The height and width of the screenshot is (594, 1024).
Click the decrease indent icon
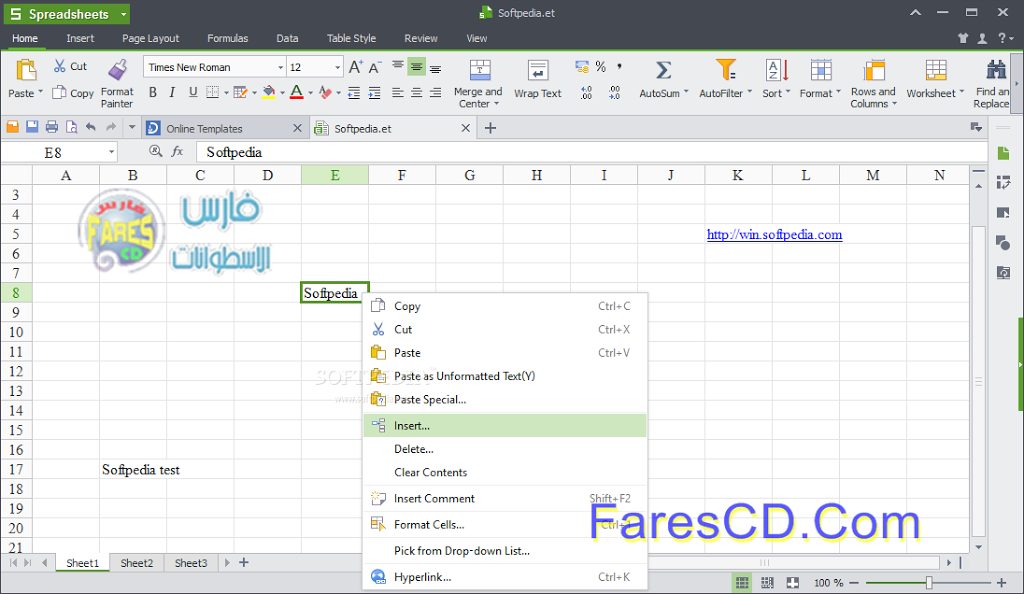click(354, 93)
